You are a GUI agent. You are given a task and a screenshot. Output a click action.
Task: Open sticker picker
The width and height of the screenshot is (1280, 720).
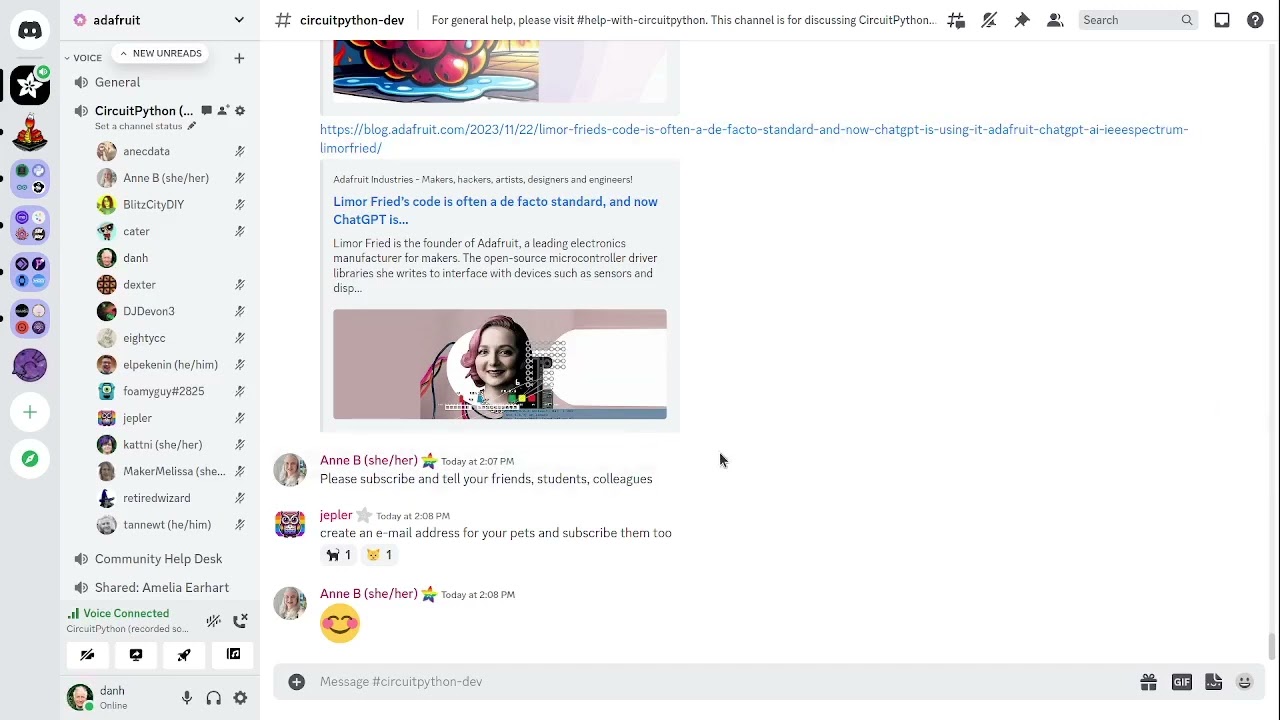(1213, 682)
